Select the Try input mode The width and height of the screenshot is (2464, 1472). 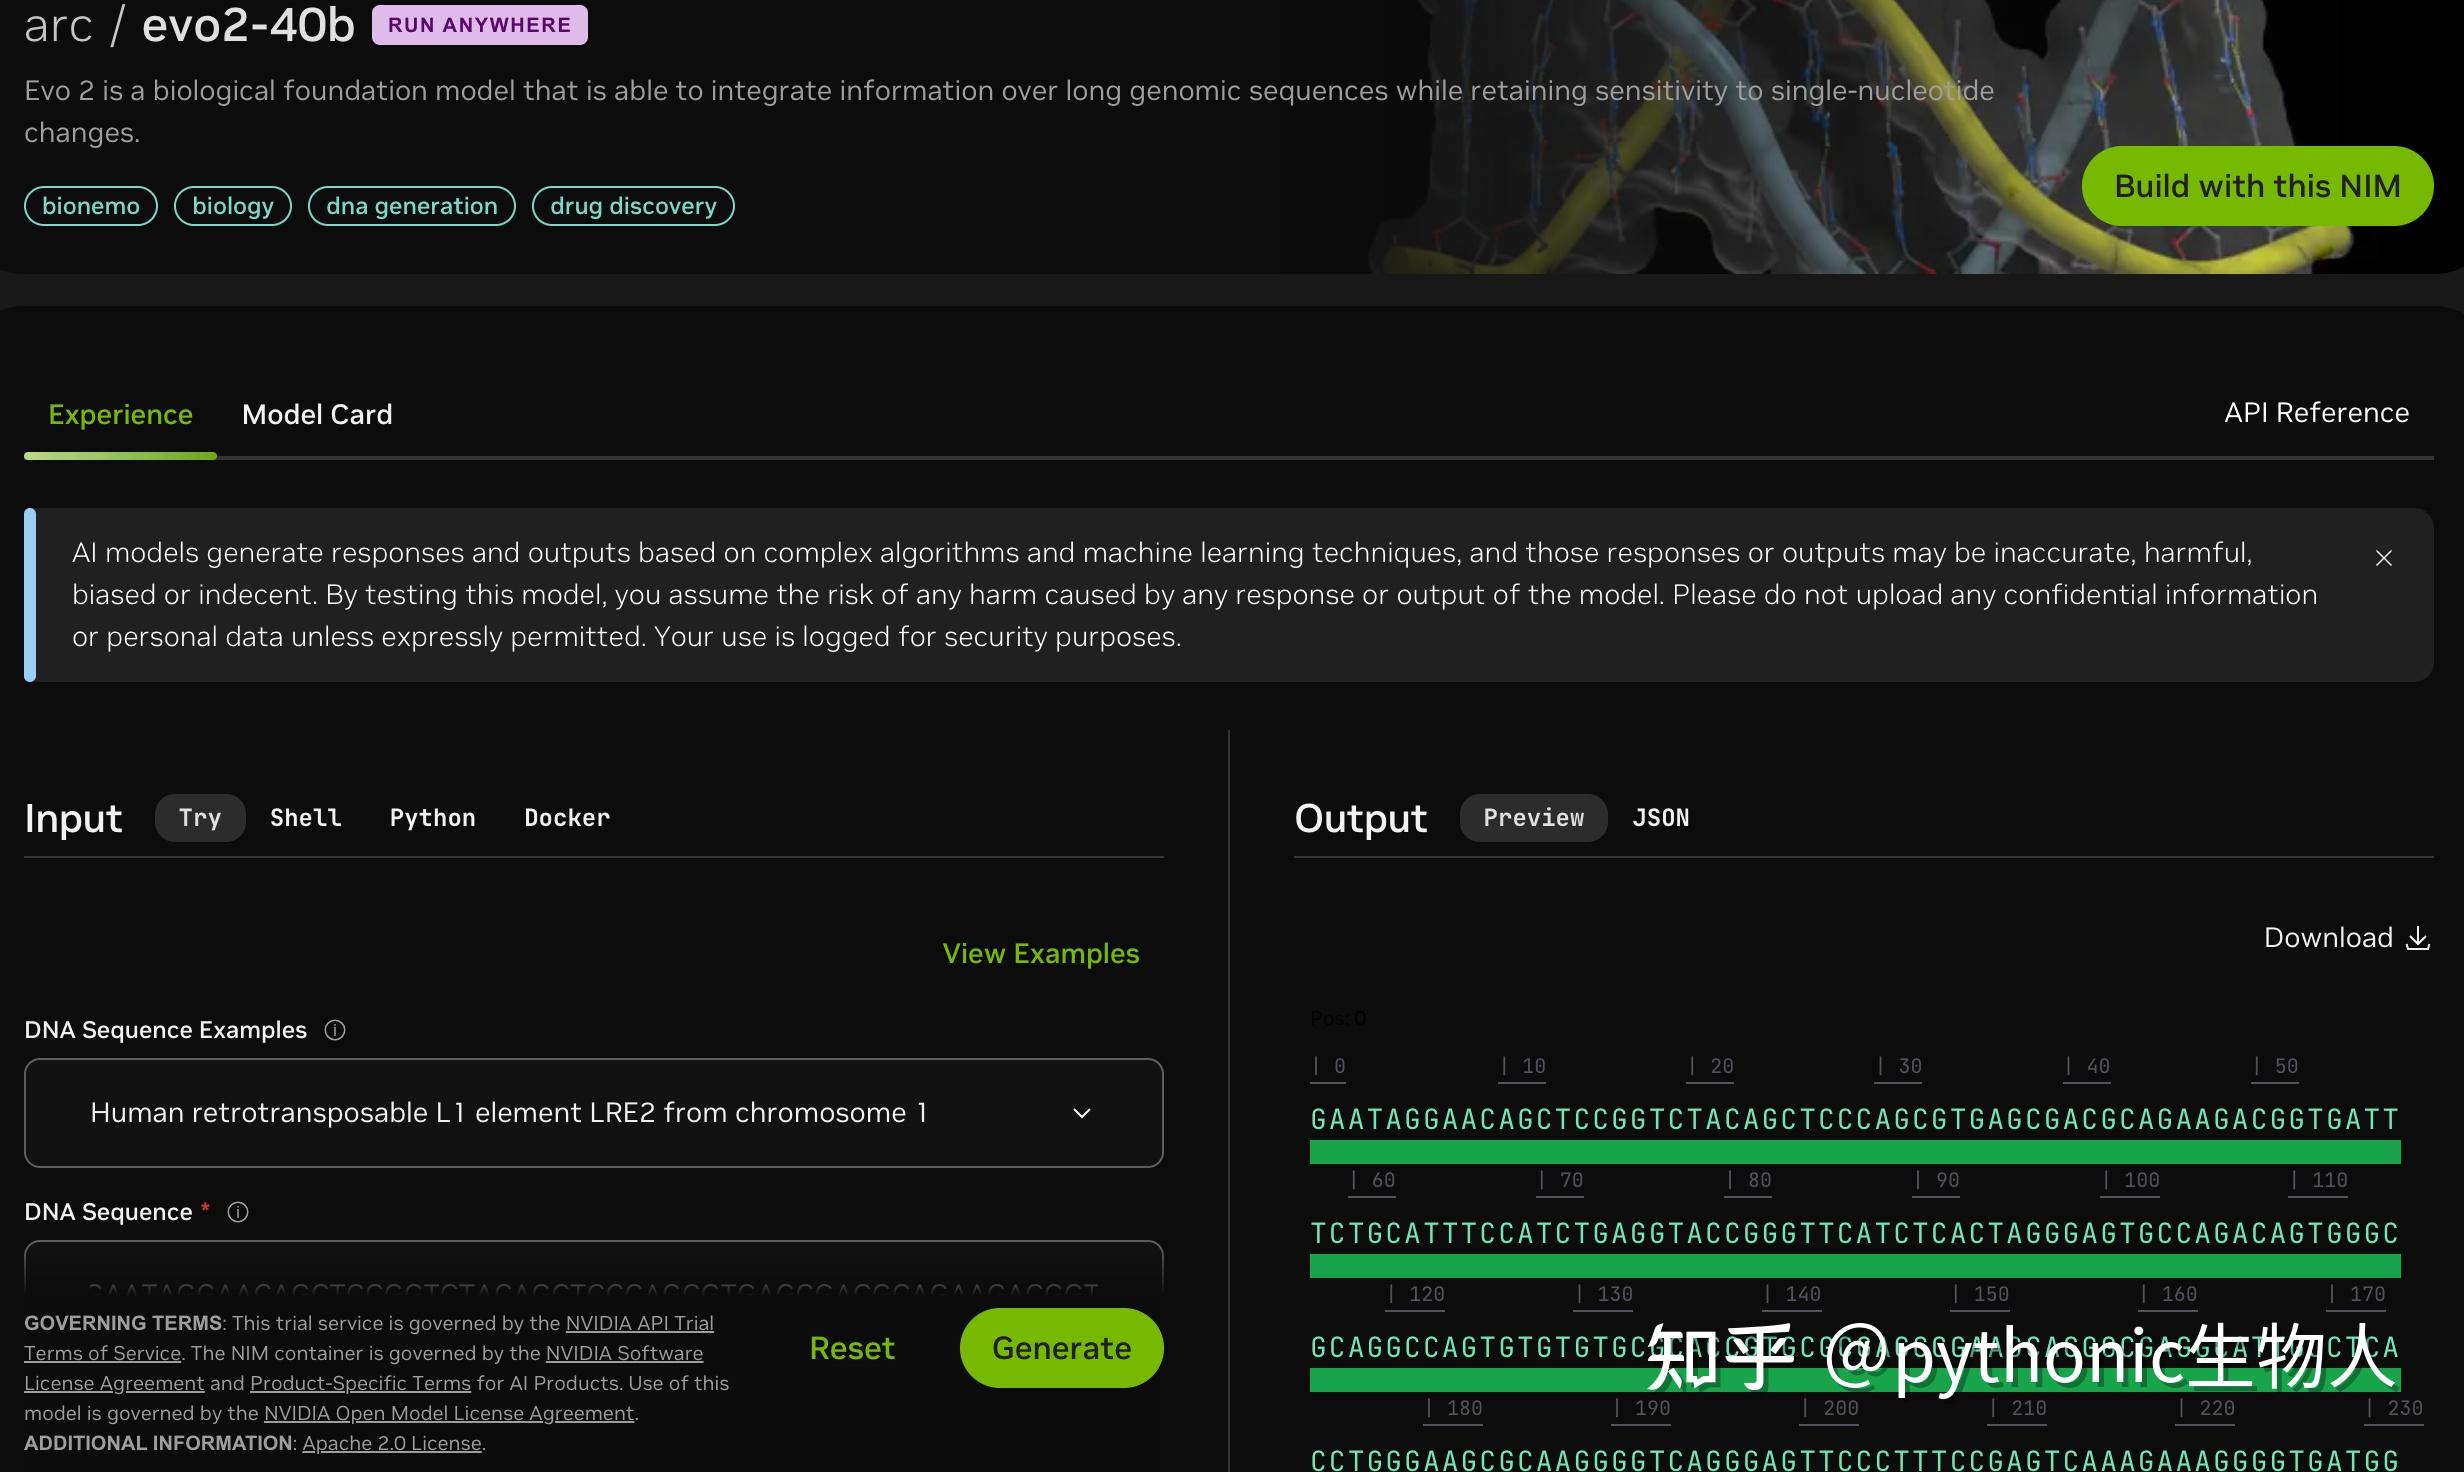[200, 818]
